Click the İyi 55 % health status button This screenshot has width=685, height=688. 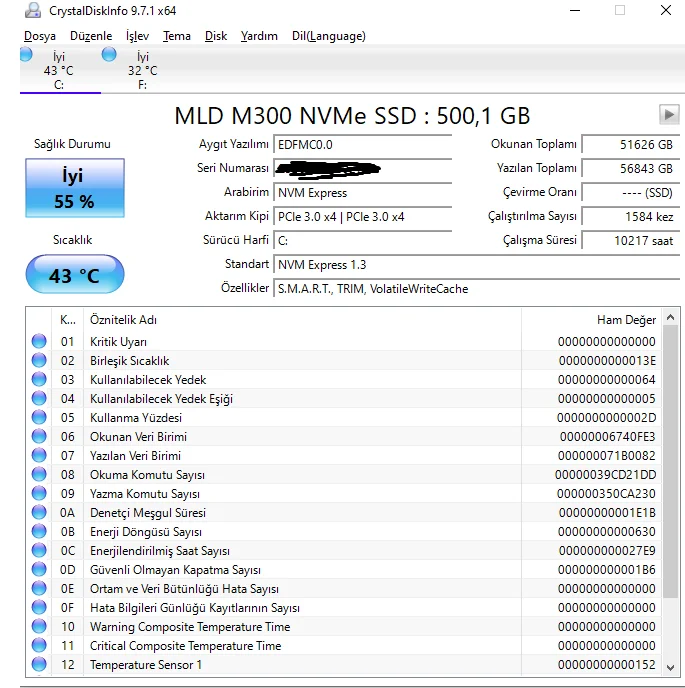tap(75, 188)
